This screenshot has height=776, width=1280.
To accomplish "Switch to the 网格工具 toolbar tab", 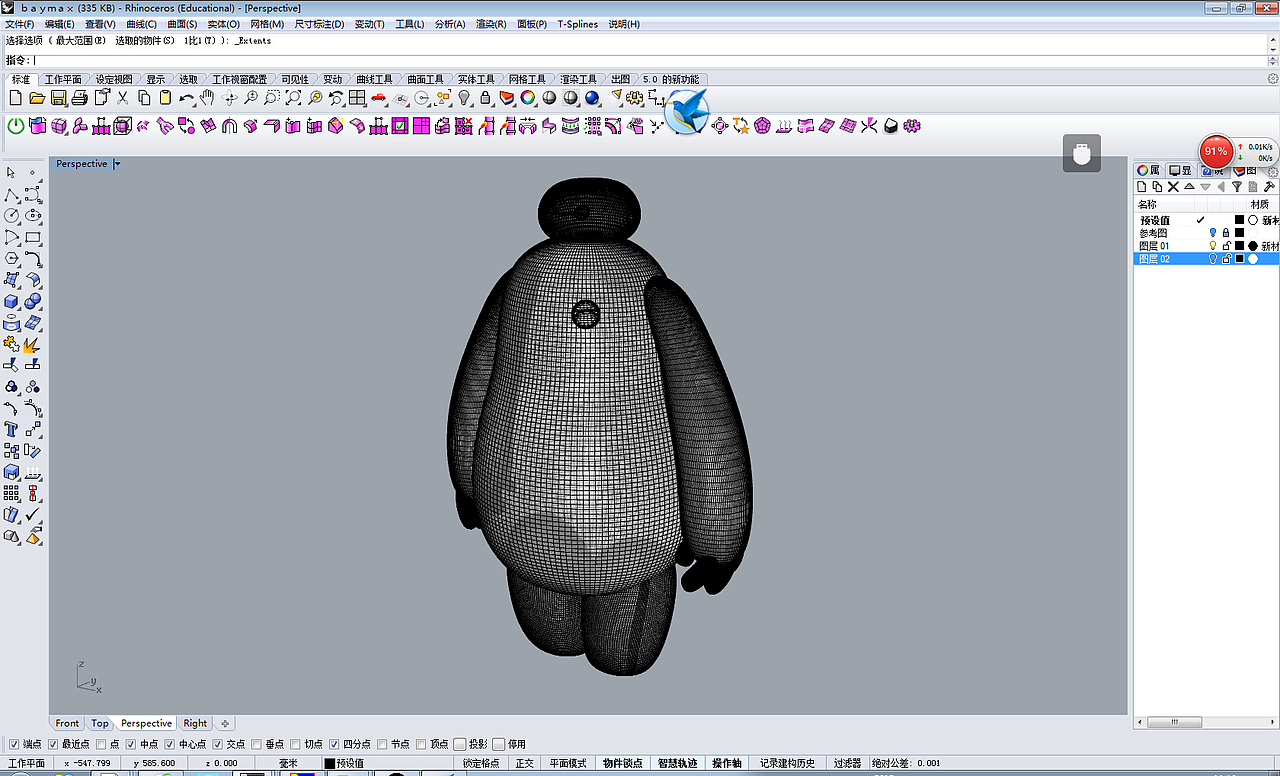I will click(x=527, y=79).
